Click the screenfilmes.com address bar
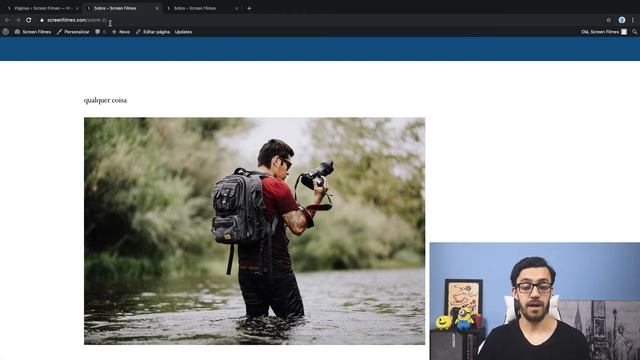 click(x=322, y=20)
